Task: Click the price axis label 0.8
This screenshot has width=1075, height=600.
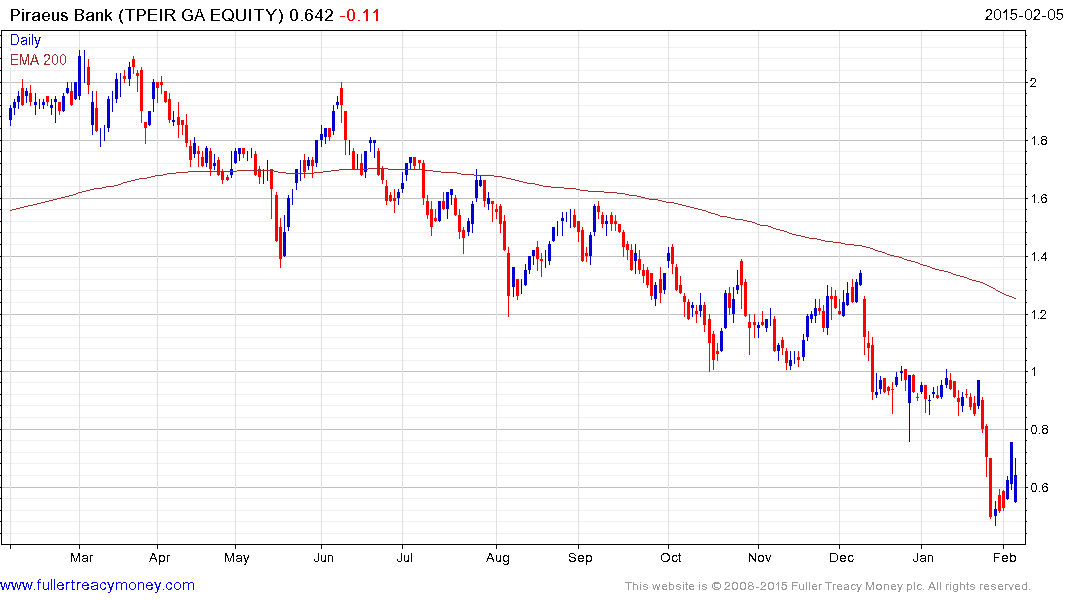Action: pyautogui.click(x=1039, y=430)
